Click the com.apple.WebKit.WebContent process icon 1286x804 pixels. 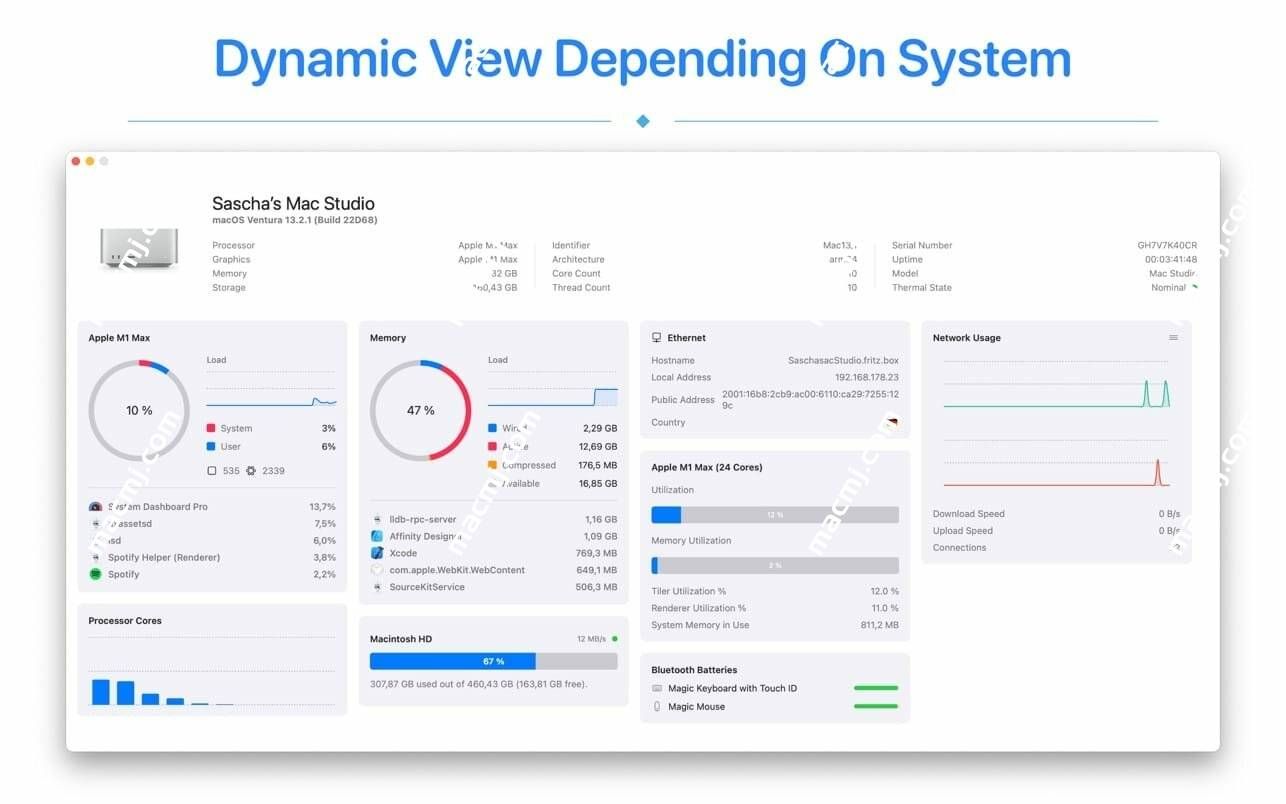coord(377,570)
